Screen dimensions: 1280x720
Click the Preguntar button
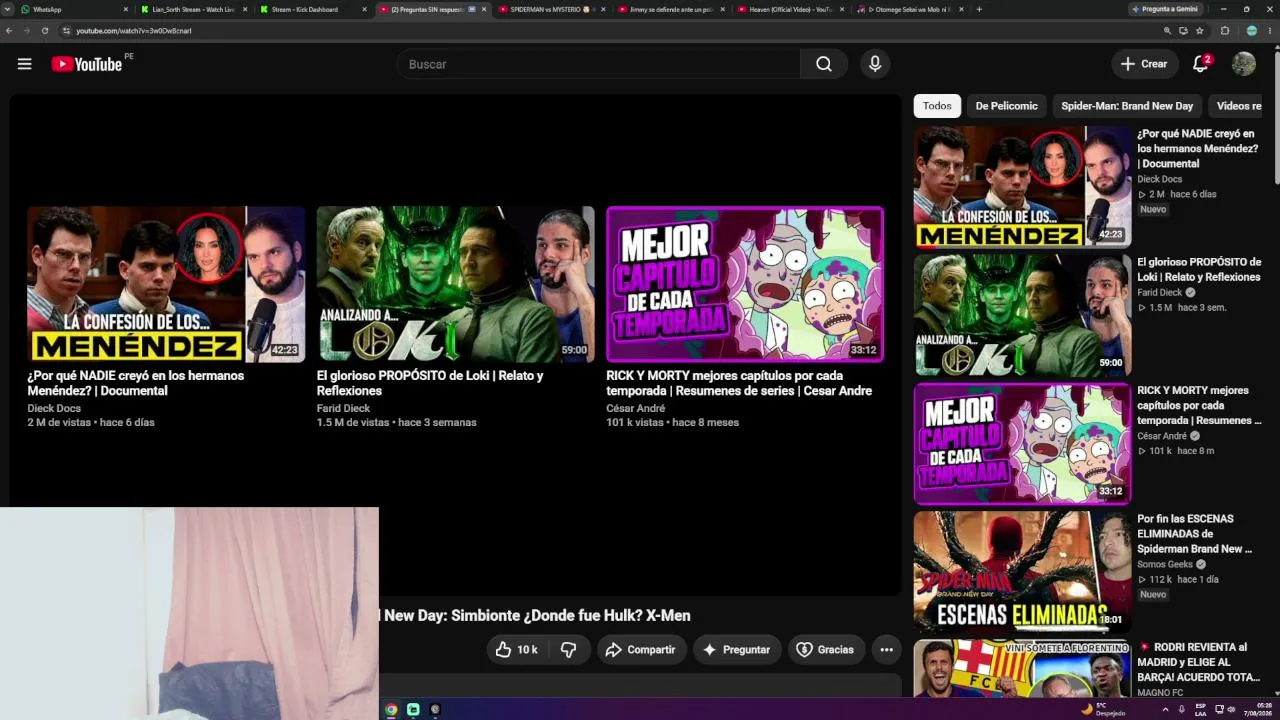pyautogui.click(x=737, y=650)
